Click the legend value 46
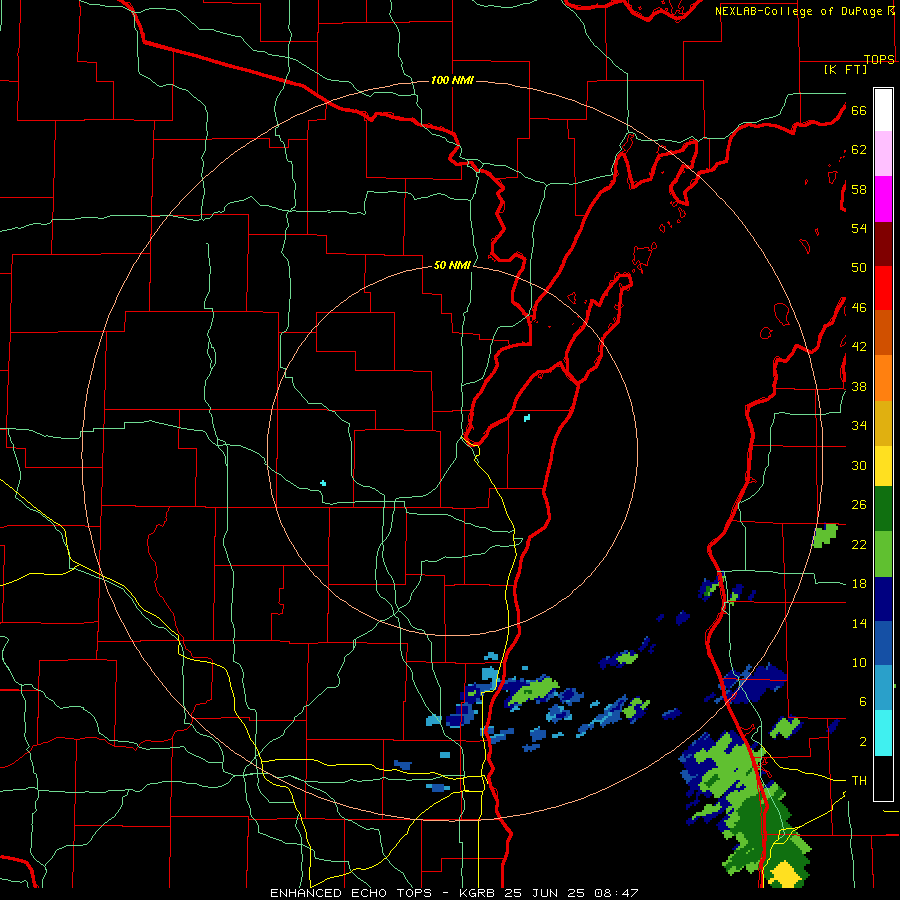 (x=859, y=308)
